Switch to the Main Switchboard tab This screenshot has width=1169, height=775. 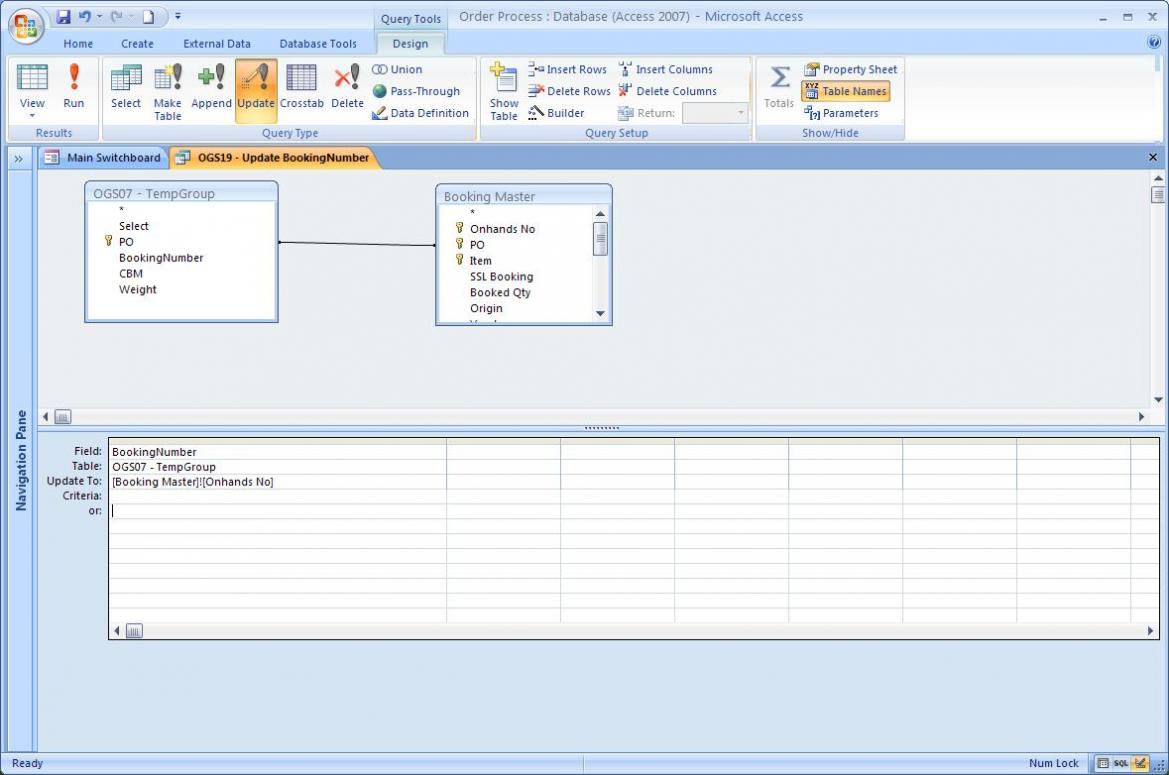click(103, 158)
